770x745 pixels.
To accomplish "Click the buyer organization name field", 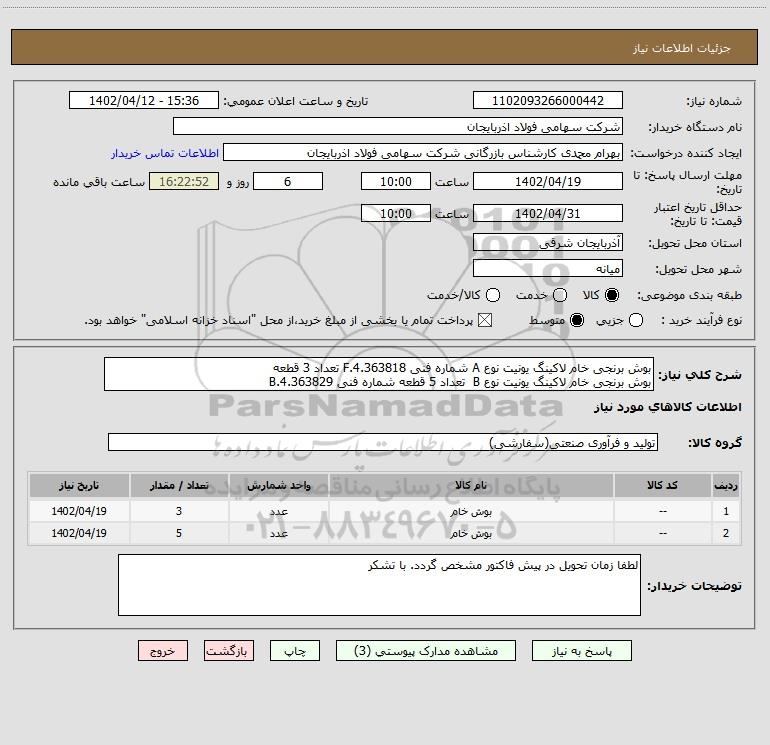I will point(398,127).
